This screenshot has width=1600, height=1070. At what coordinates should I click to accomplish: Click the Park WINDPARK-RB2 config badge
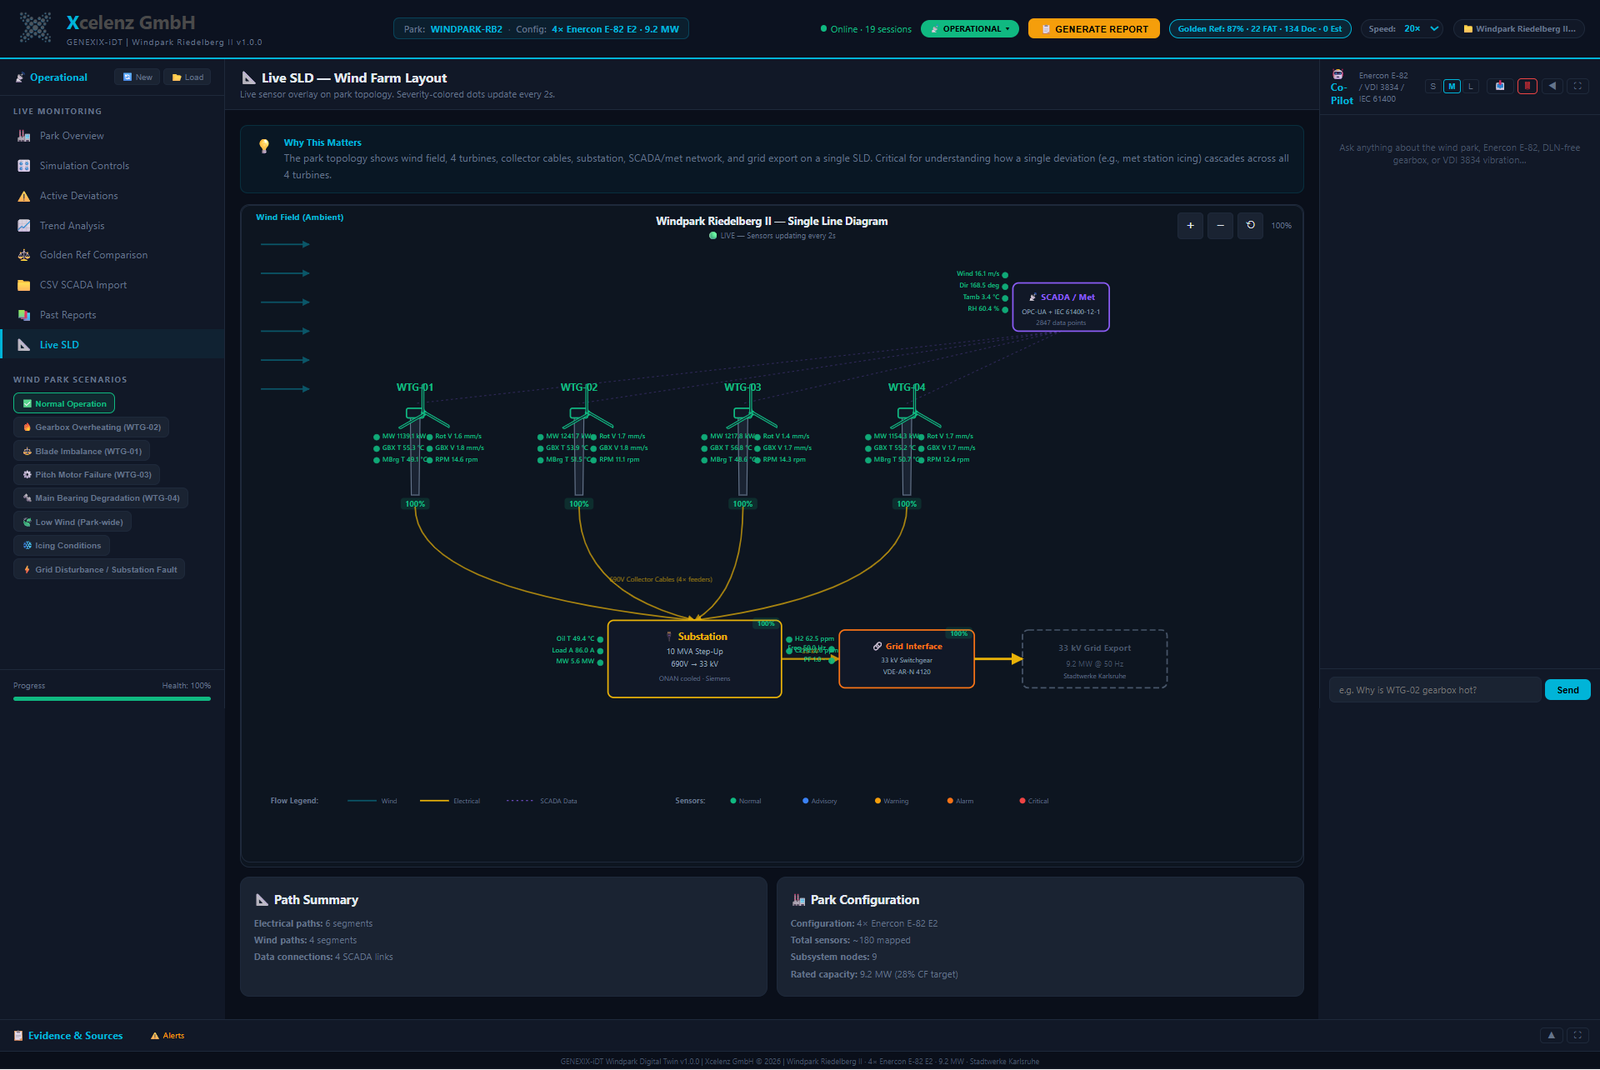coord(541,29)
